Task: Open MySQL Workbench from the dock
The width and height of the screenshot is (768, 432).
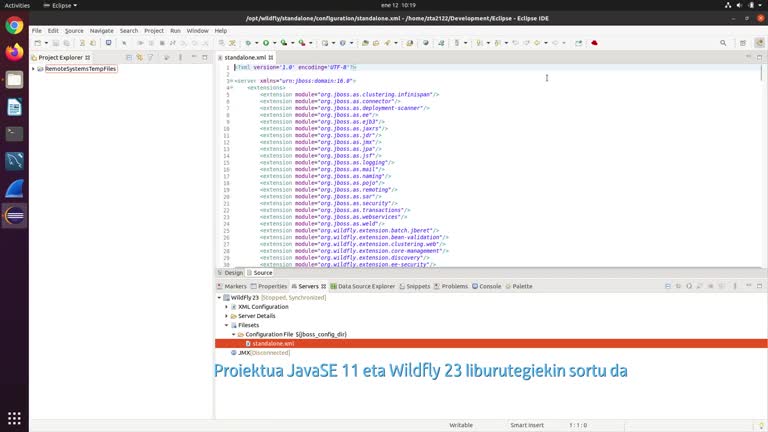Action: tap(14, 161)
